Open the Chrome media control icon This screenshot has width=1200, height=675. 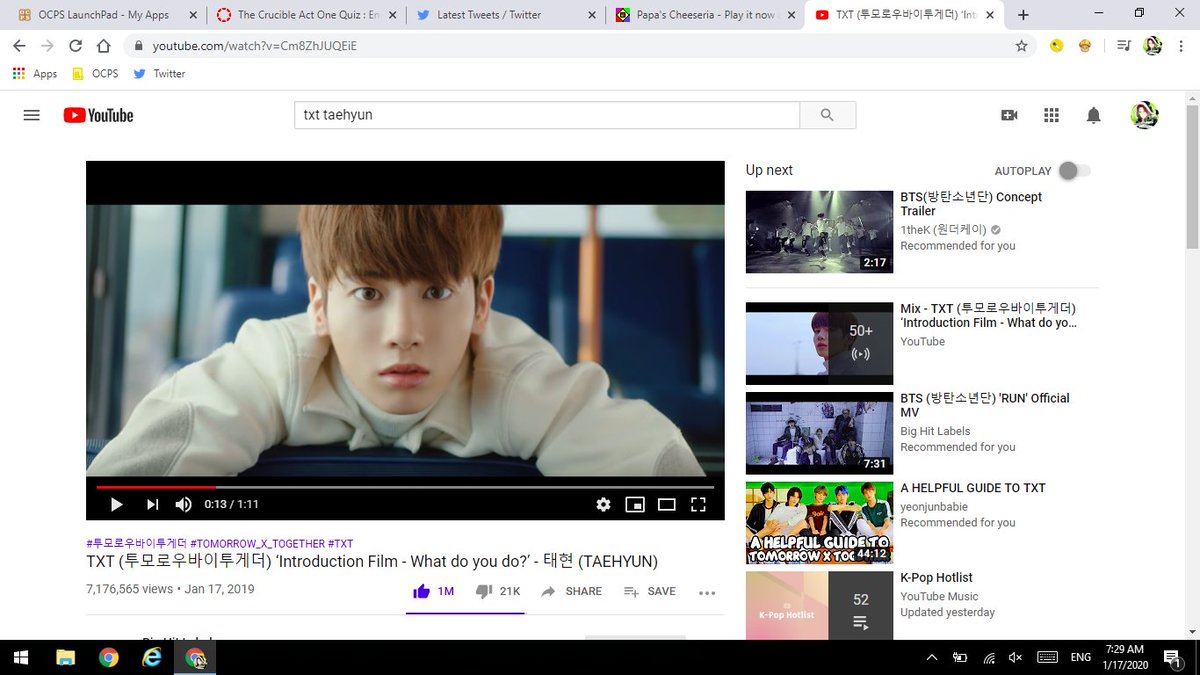pos(1123,46)
